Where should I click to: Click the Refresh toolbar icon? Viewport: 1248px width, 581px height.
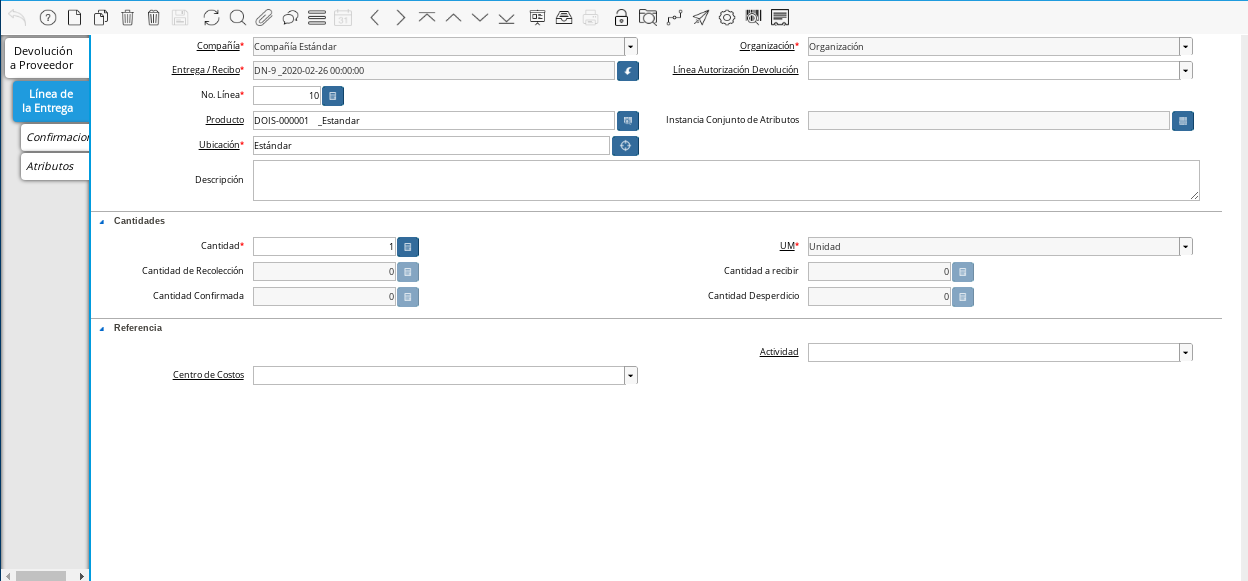tap(211, 17)
